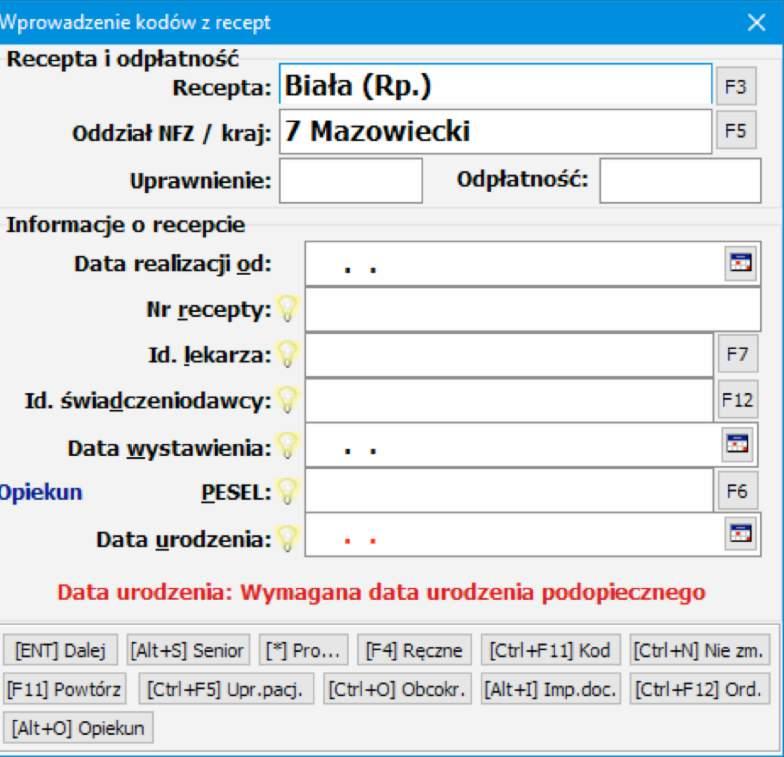Click the [Alt+O] Opiekun button
This screenshot has height=757, width=784.
(x=78, y=728)
